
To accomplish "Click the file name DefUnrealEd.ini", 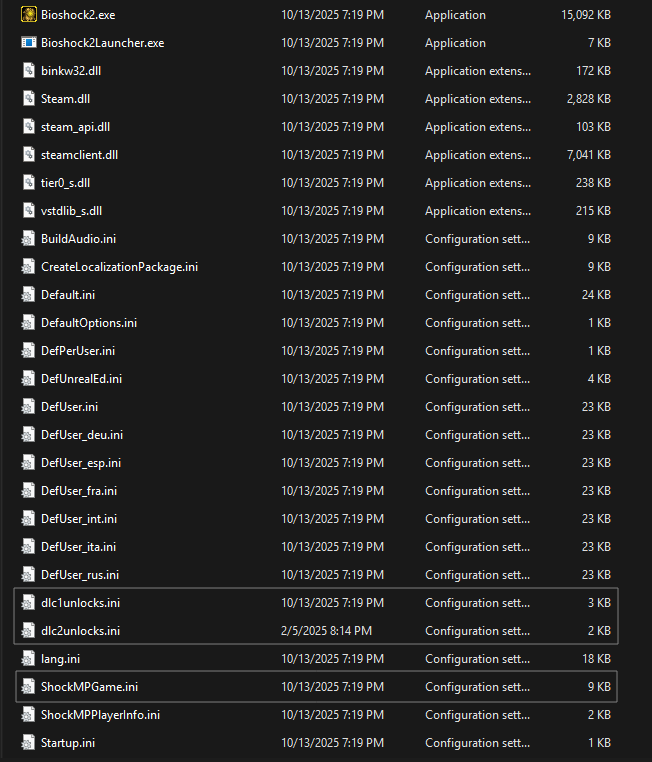I will (82, 379).
